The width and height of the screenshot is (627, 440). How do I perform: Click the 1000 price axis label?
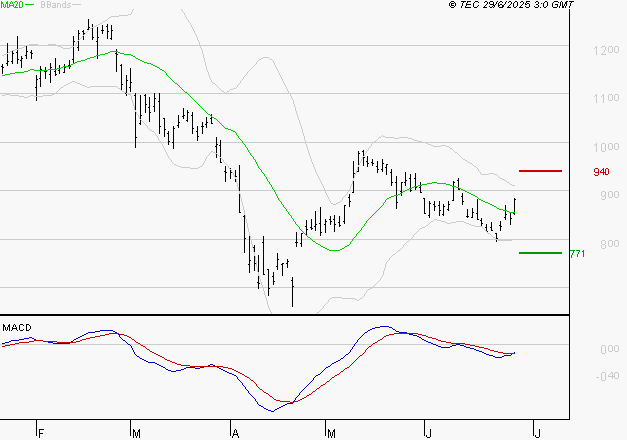coord(606,147)
